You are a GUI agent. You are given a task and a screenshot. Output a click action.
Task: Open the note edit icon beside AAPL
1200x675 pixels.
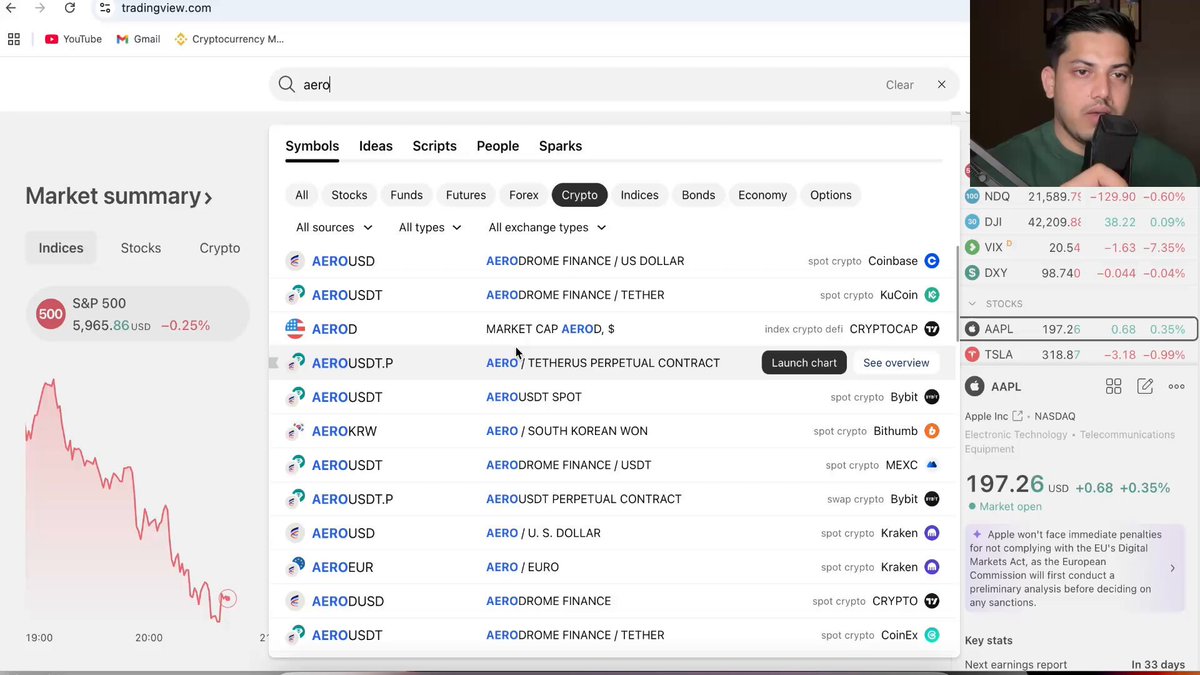point(1145,386)
